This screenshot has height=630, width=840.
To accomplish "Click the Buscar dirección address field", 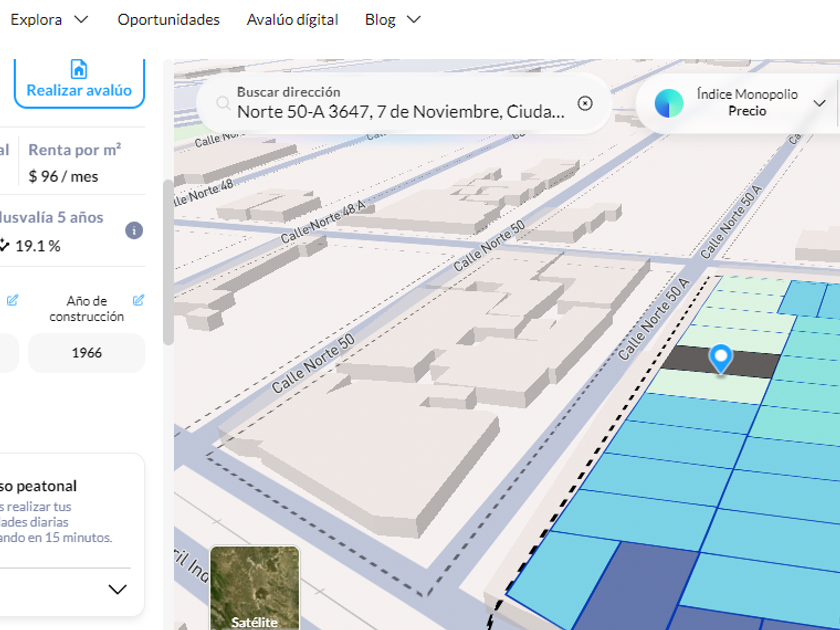I will 400,111.
